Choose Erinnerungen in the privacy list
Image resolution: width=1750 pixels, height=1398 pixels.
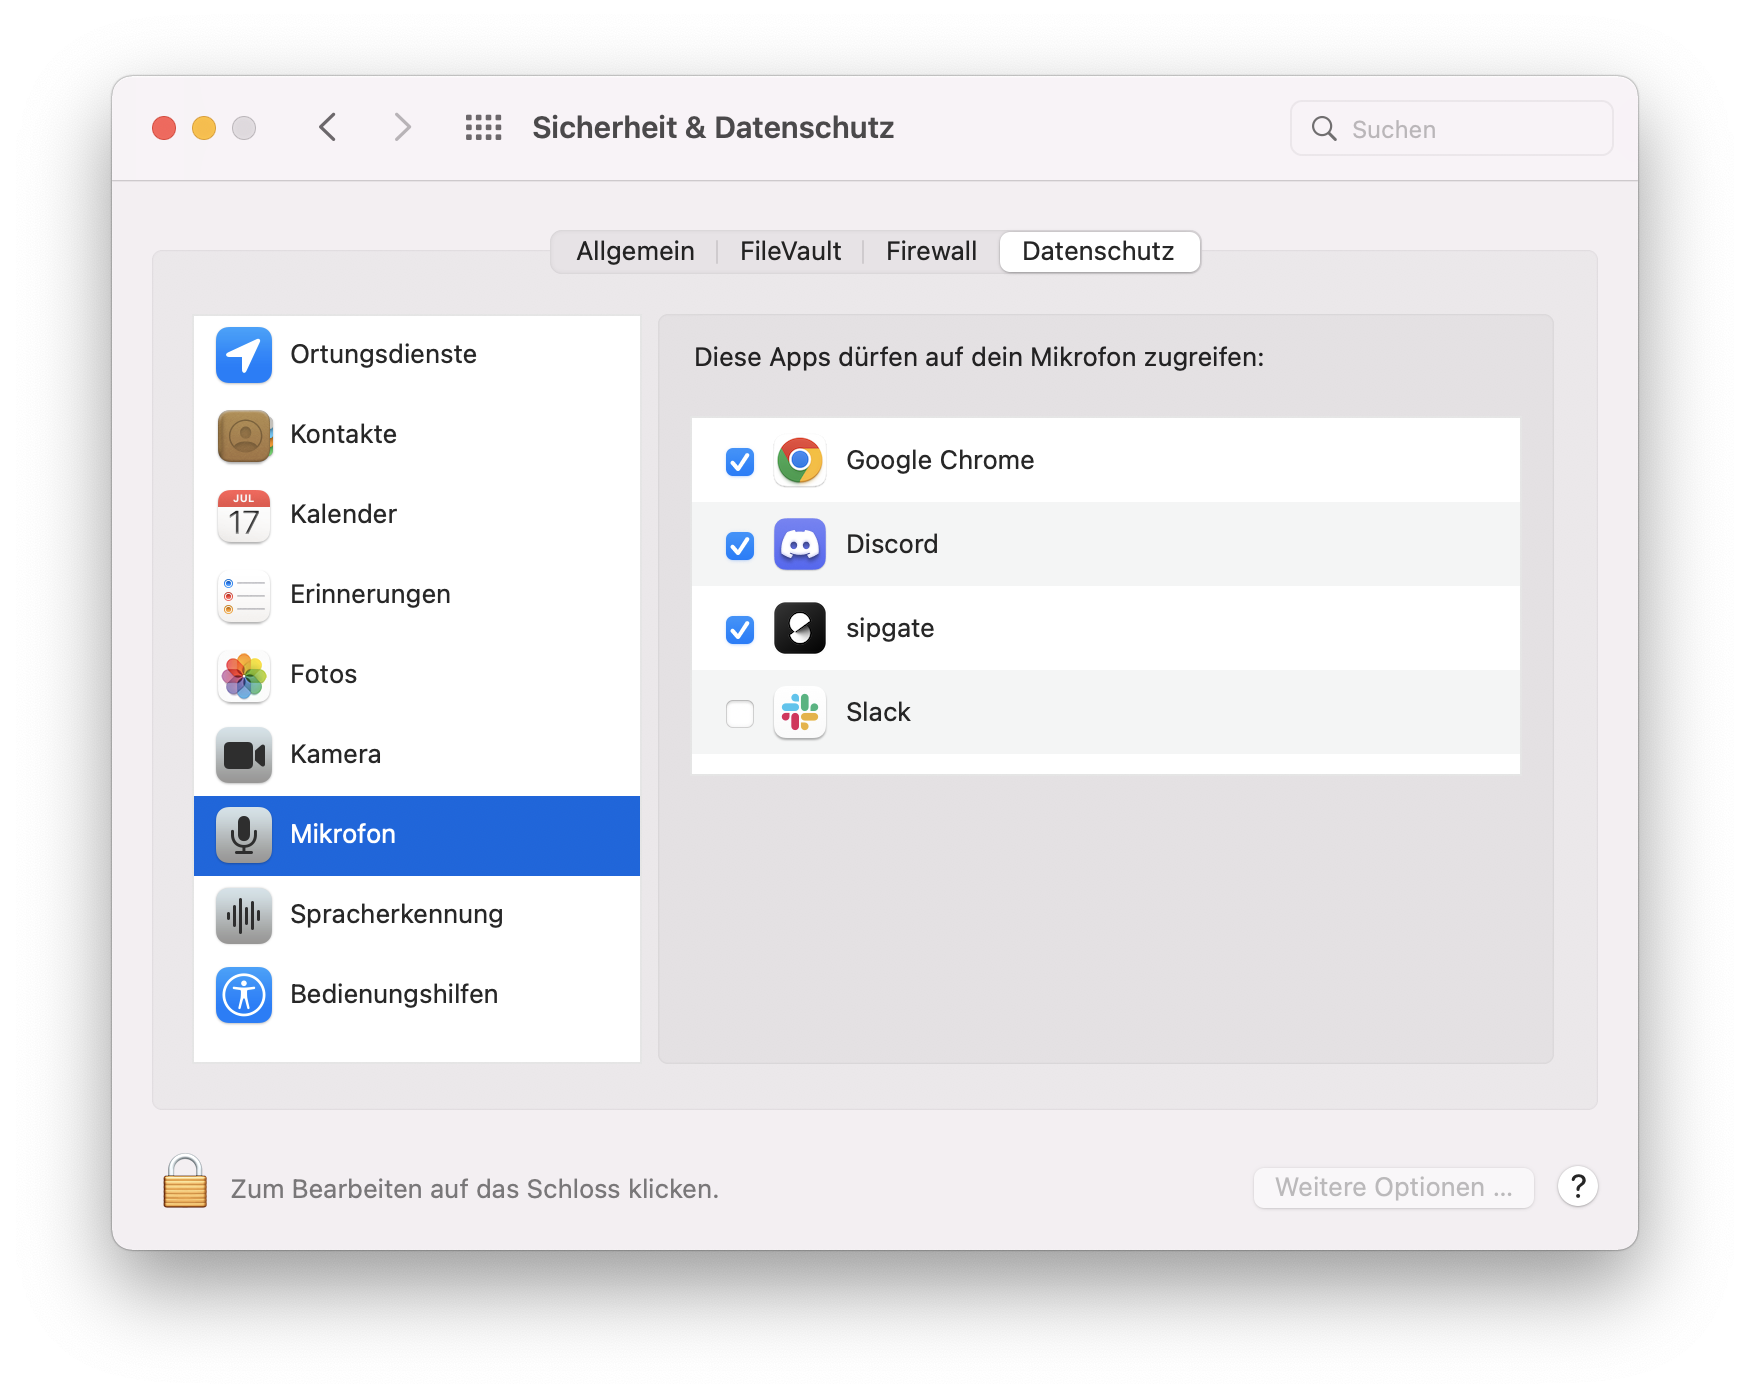pos(370,595)
